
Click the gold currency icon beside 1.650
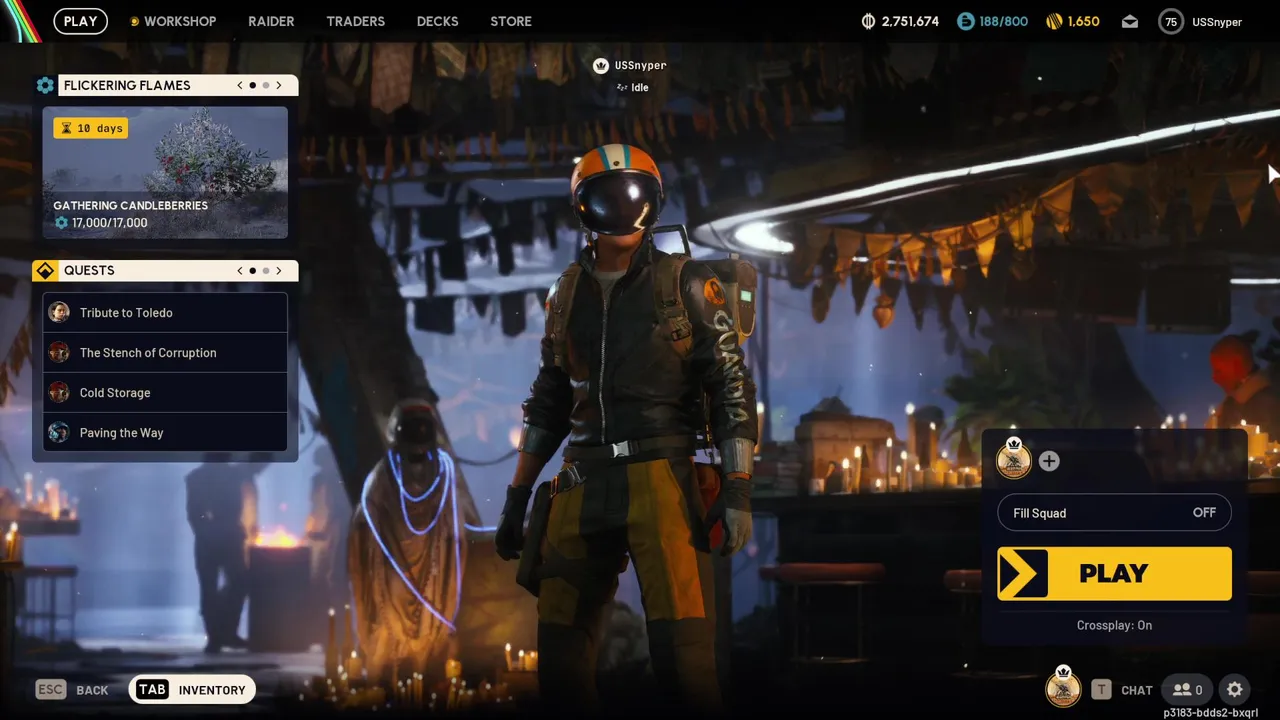click(x=1054, y=21)
